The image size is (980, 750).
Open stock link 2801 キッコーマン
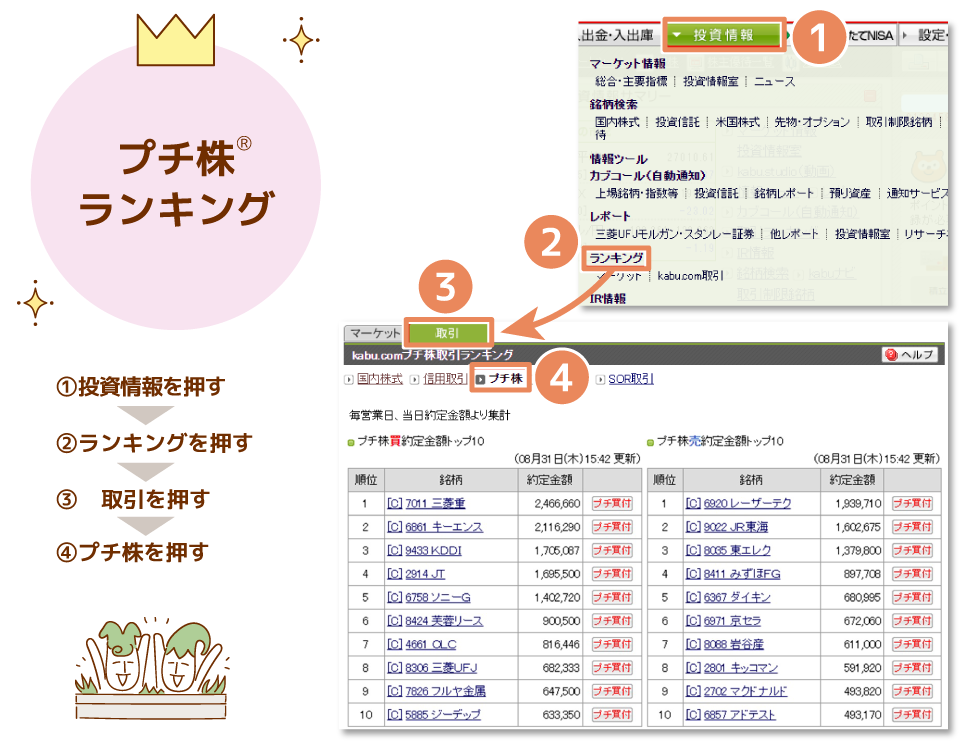tap(741, 668)
